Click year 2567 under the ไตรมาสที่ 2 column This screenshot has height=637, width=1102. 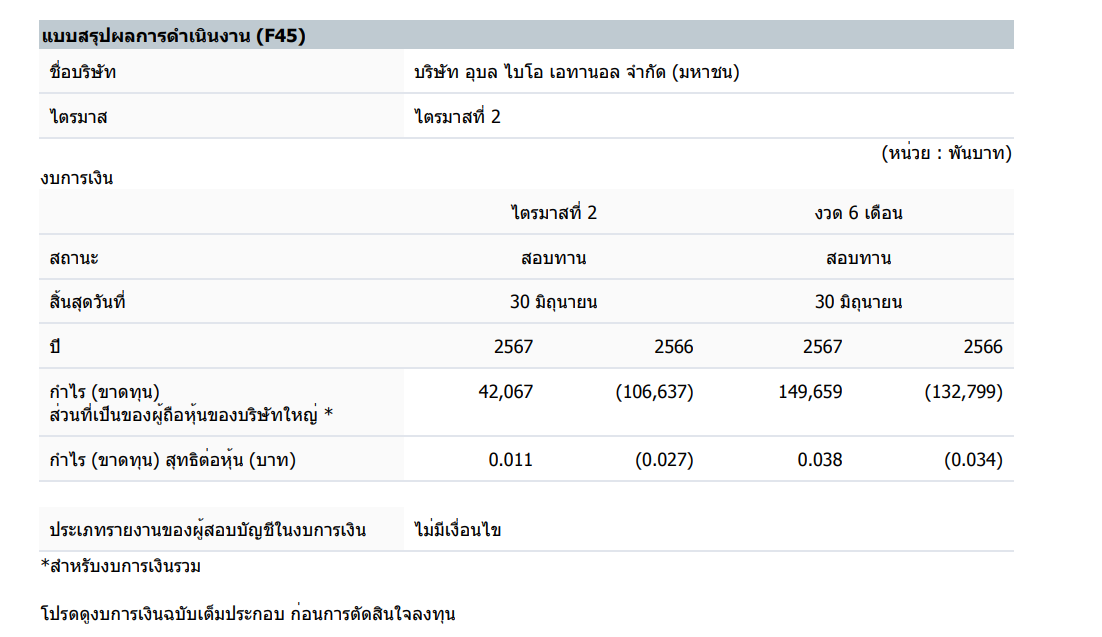[513, 347]
